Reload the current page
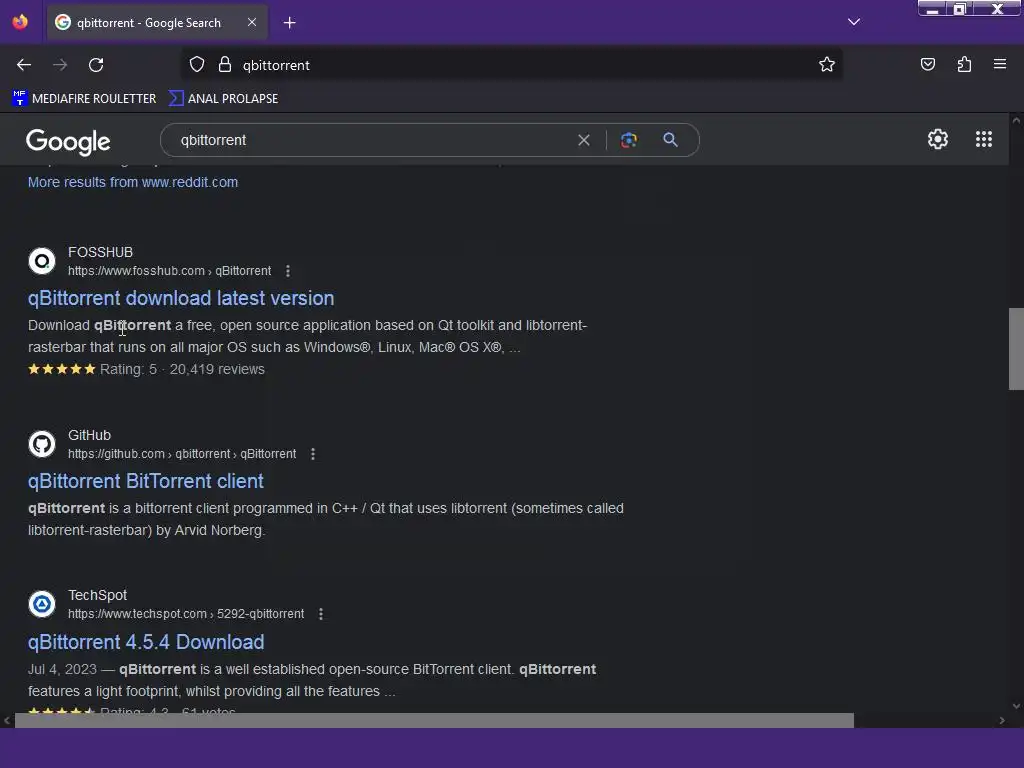 [x=96, y=65]
